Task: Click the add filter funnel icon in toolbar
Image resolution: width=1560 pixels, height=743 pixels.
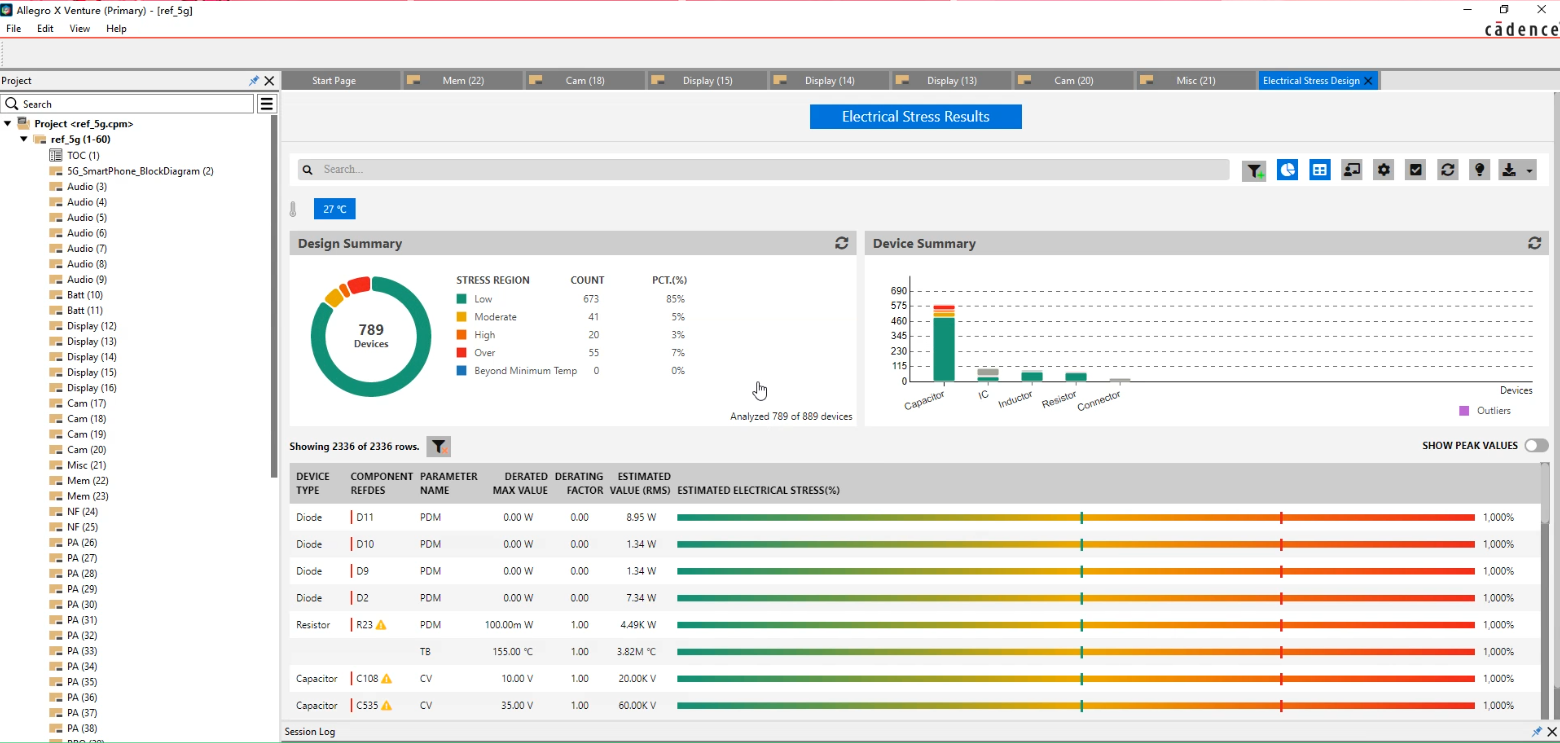Action: click(x=1254, y=171)
